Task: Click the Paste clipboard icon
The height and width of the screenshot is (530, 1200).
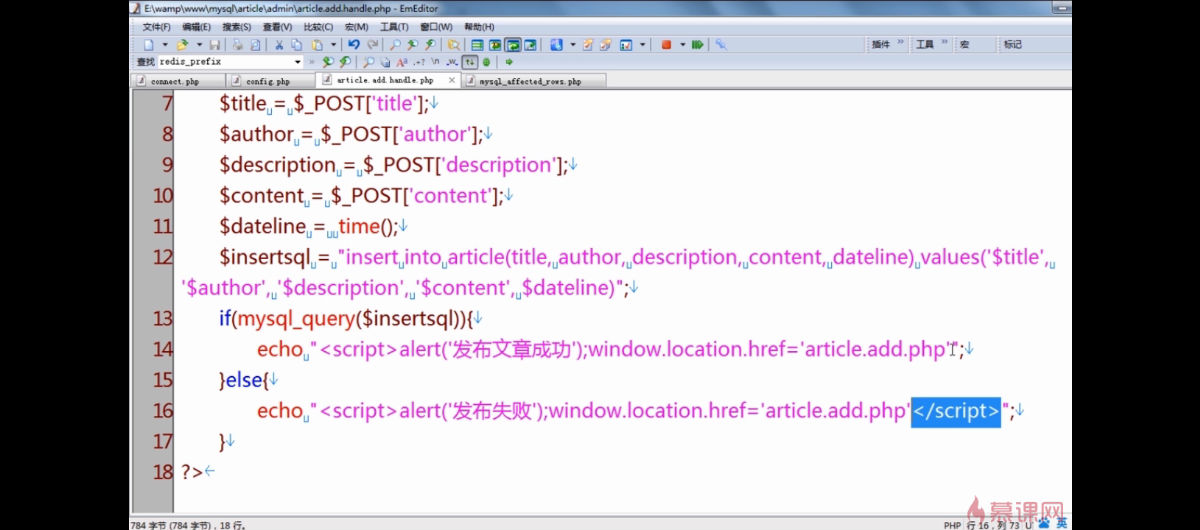Action: coord(317,44)
